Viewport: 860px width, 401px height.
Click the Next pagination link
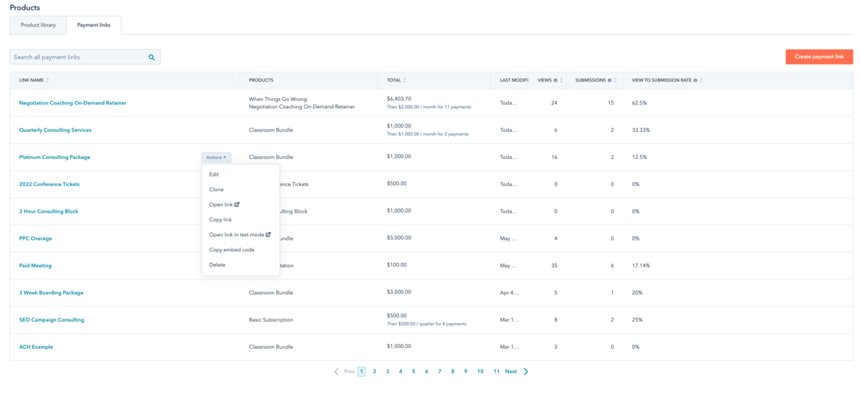(x=511, y=371)
